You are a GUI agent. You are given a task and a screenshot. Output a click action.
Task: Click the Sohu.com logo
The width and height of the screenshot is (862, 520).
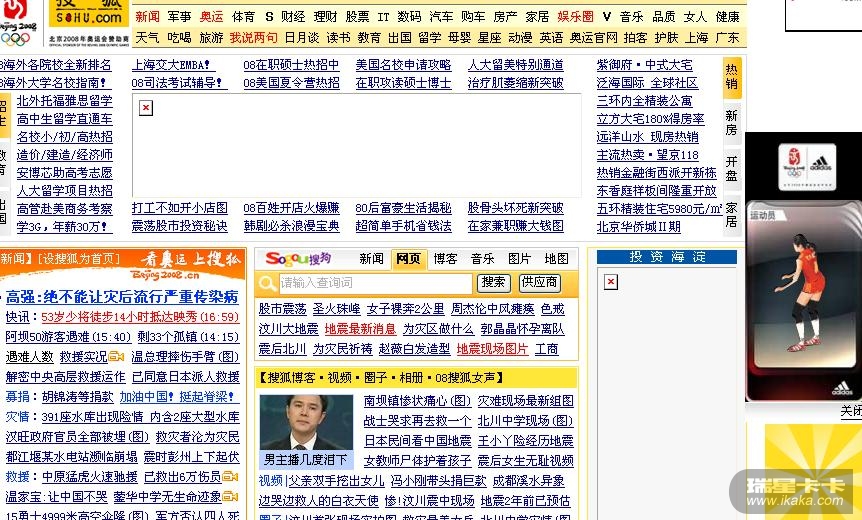[x=89, y=13]
